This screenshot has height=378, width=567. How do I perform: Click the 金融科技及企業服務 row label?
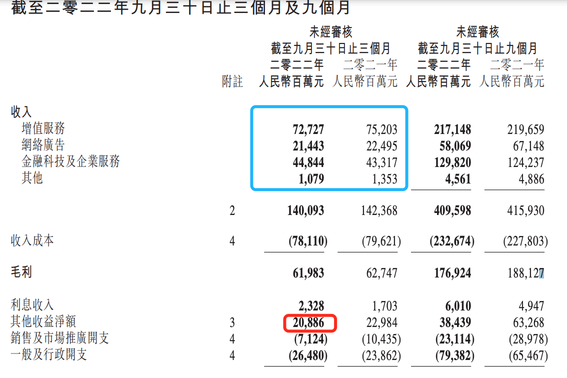pos(71,161)
